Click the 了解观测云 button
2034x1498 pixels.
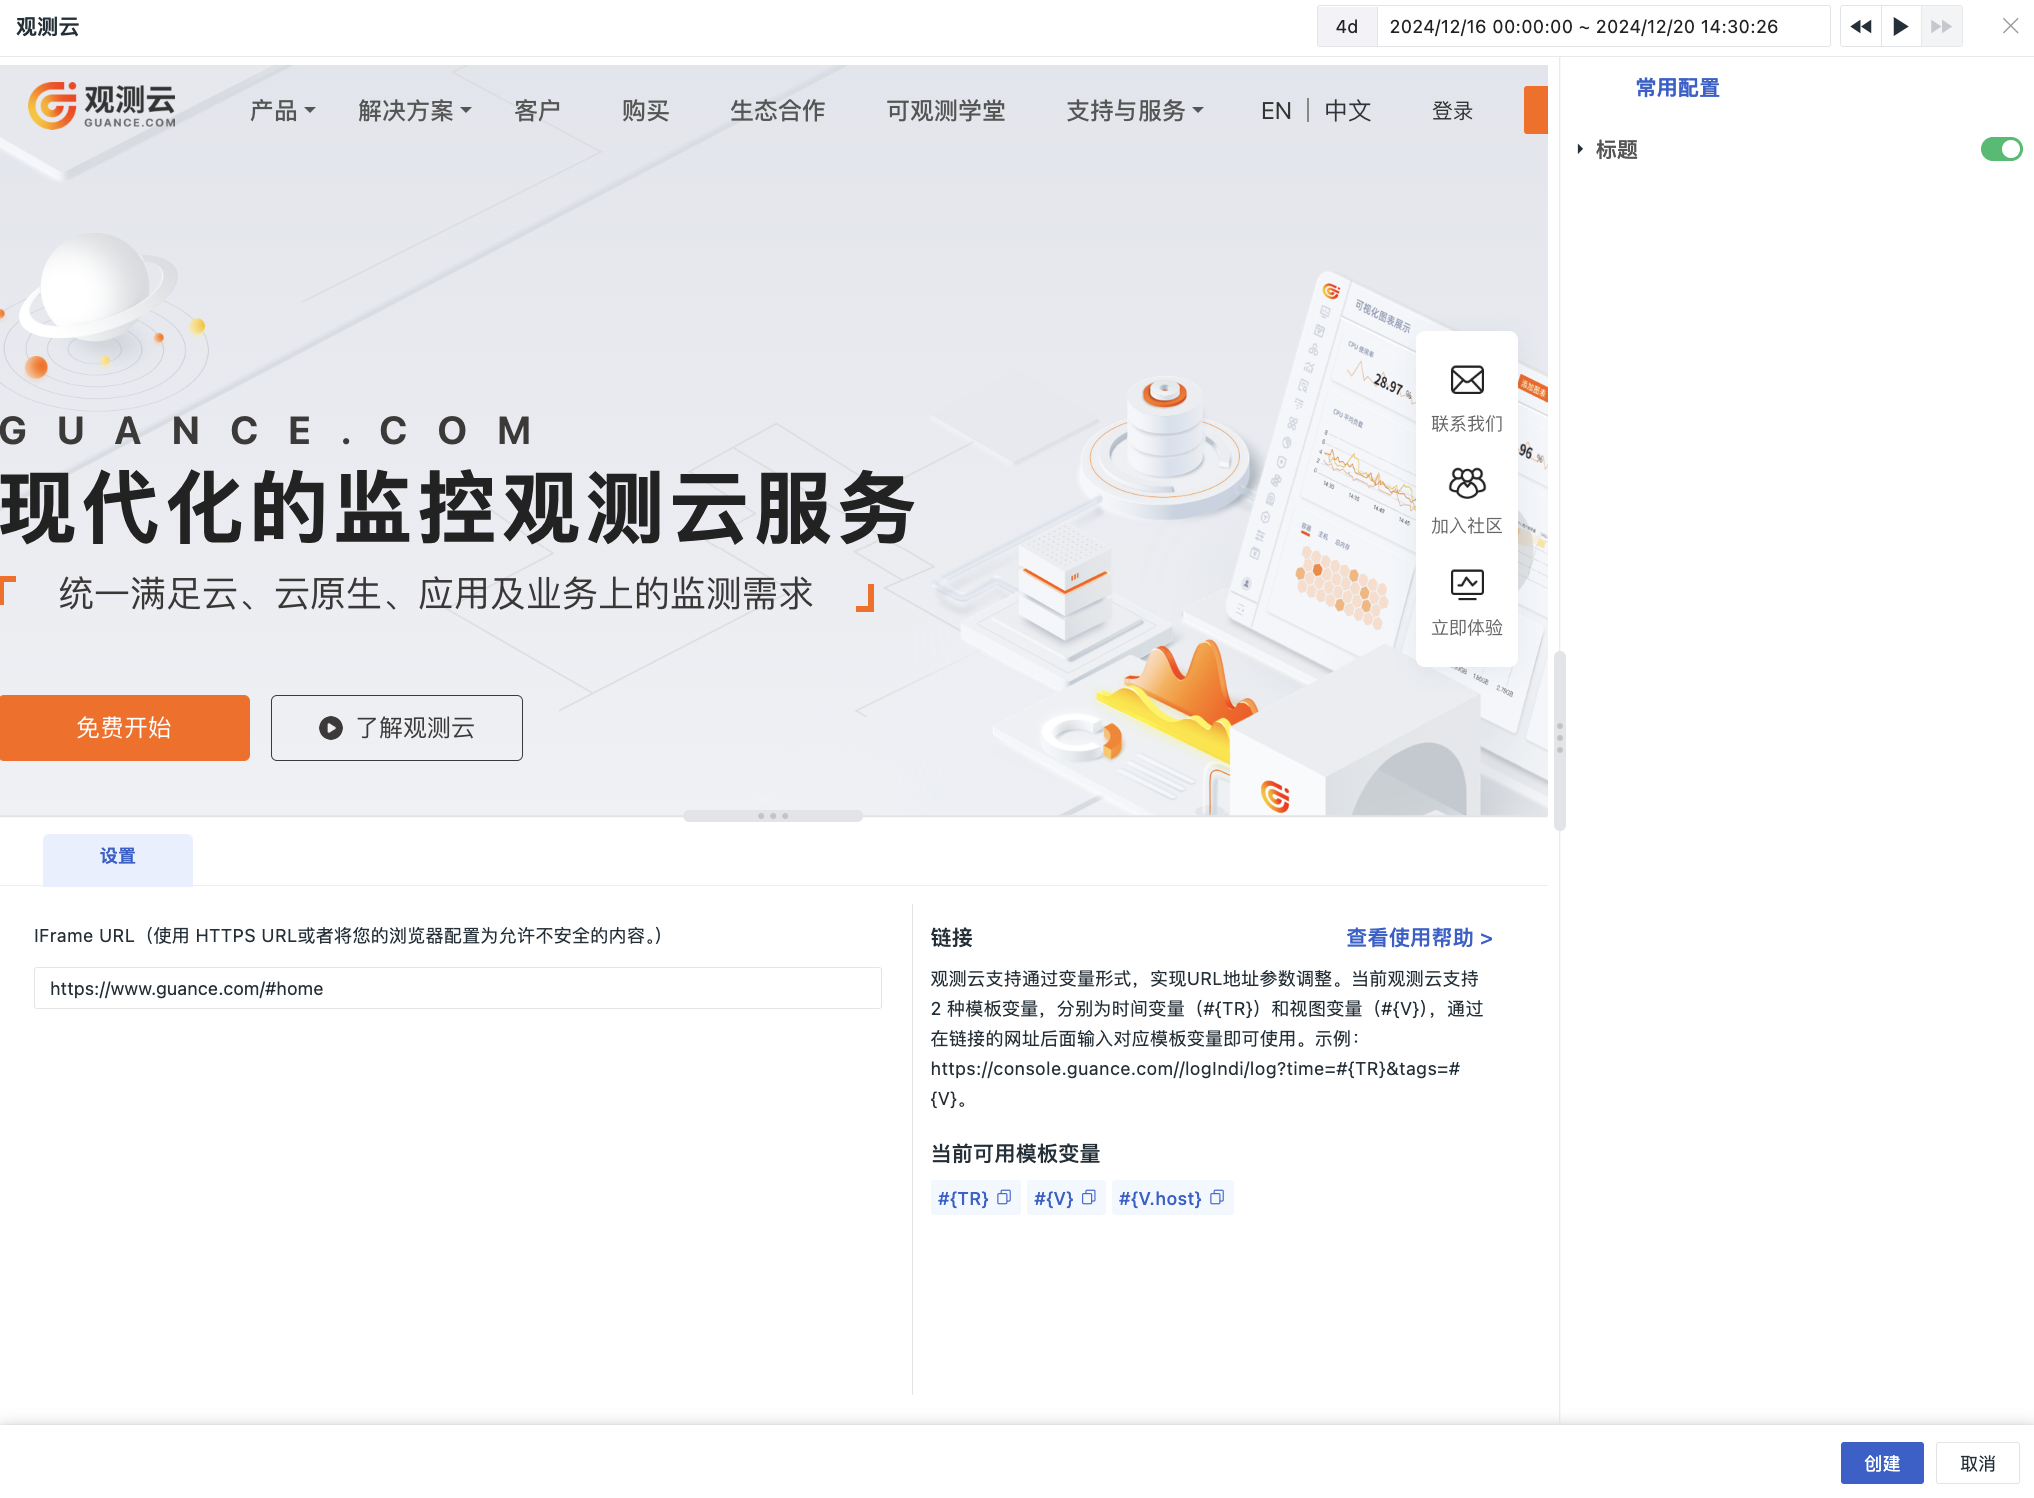[x=396, y=728]
